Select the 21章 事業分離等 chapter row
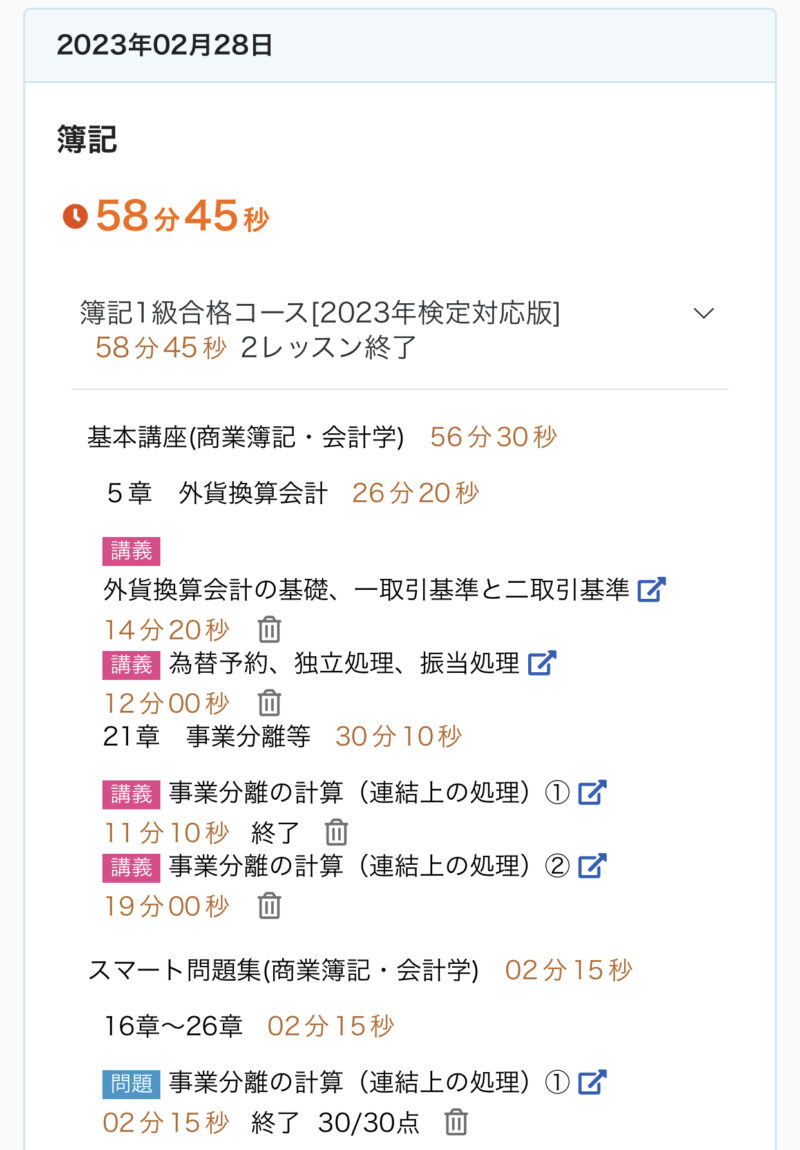The width and height of the screenshot is (800, 1150). 206,737
